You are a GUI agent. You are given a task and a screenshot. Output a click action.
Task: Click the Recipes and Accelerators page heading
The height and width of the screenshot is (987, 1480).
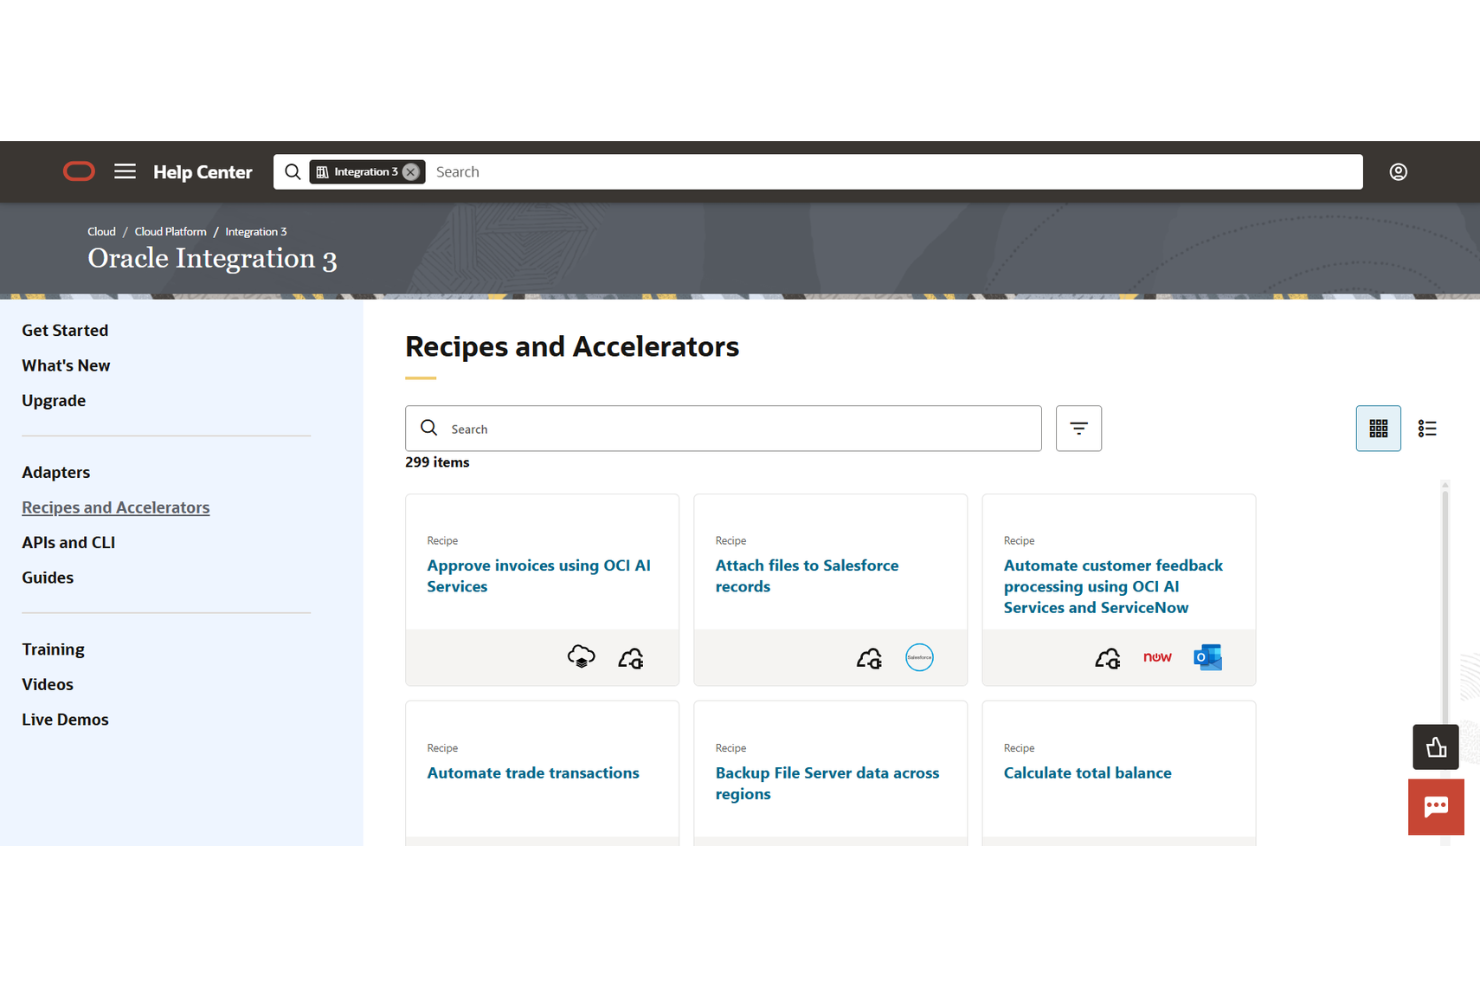(x=572, y=347)
